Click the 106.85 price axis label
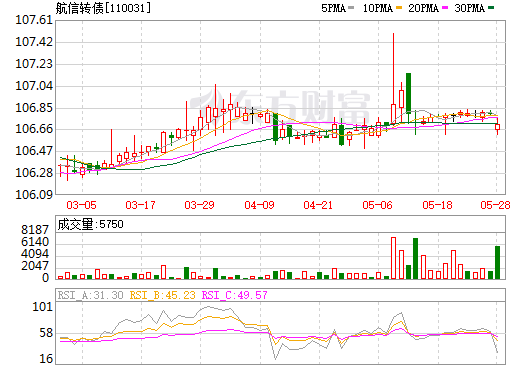The width and height of the screenshot is (520, 365). pyautogui.click(x=34, y=108)
